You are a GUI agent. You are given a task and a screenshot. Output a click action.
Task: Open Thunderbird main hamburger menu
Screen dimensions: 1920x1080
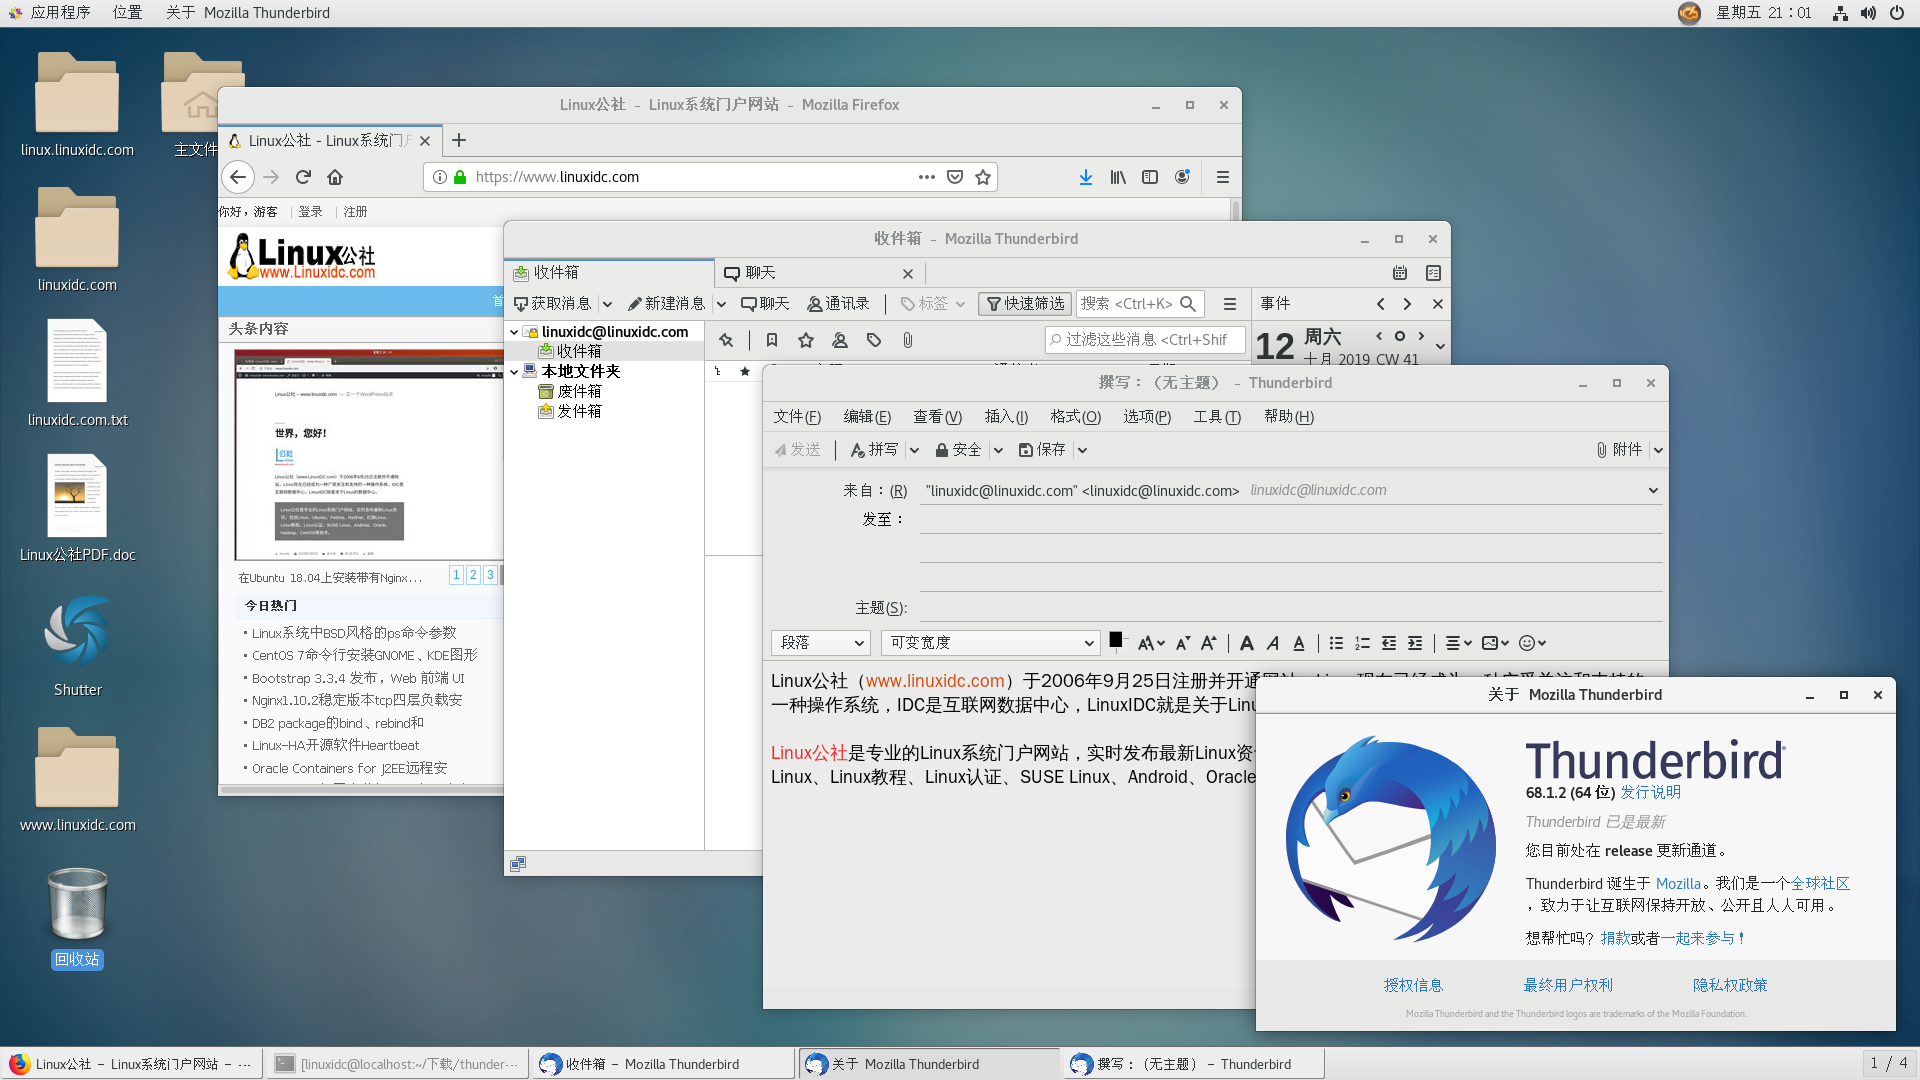click(x=1230, y=304)
